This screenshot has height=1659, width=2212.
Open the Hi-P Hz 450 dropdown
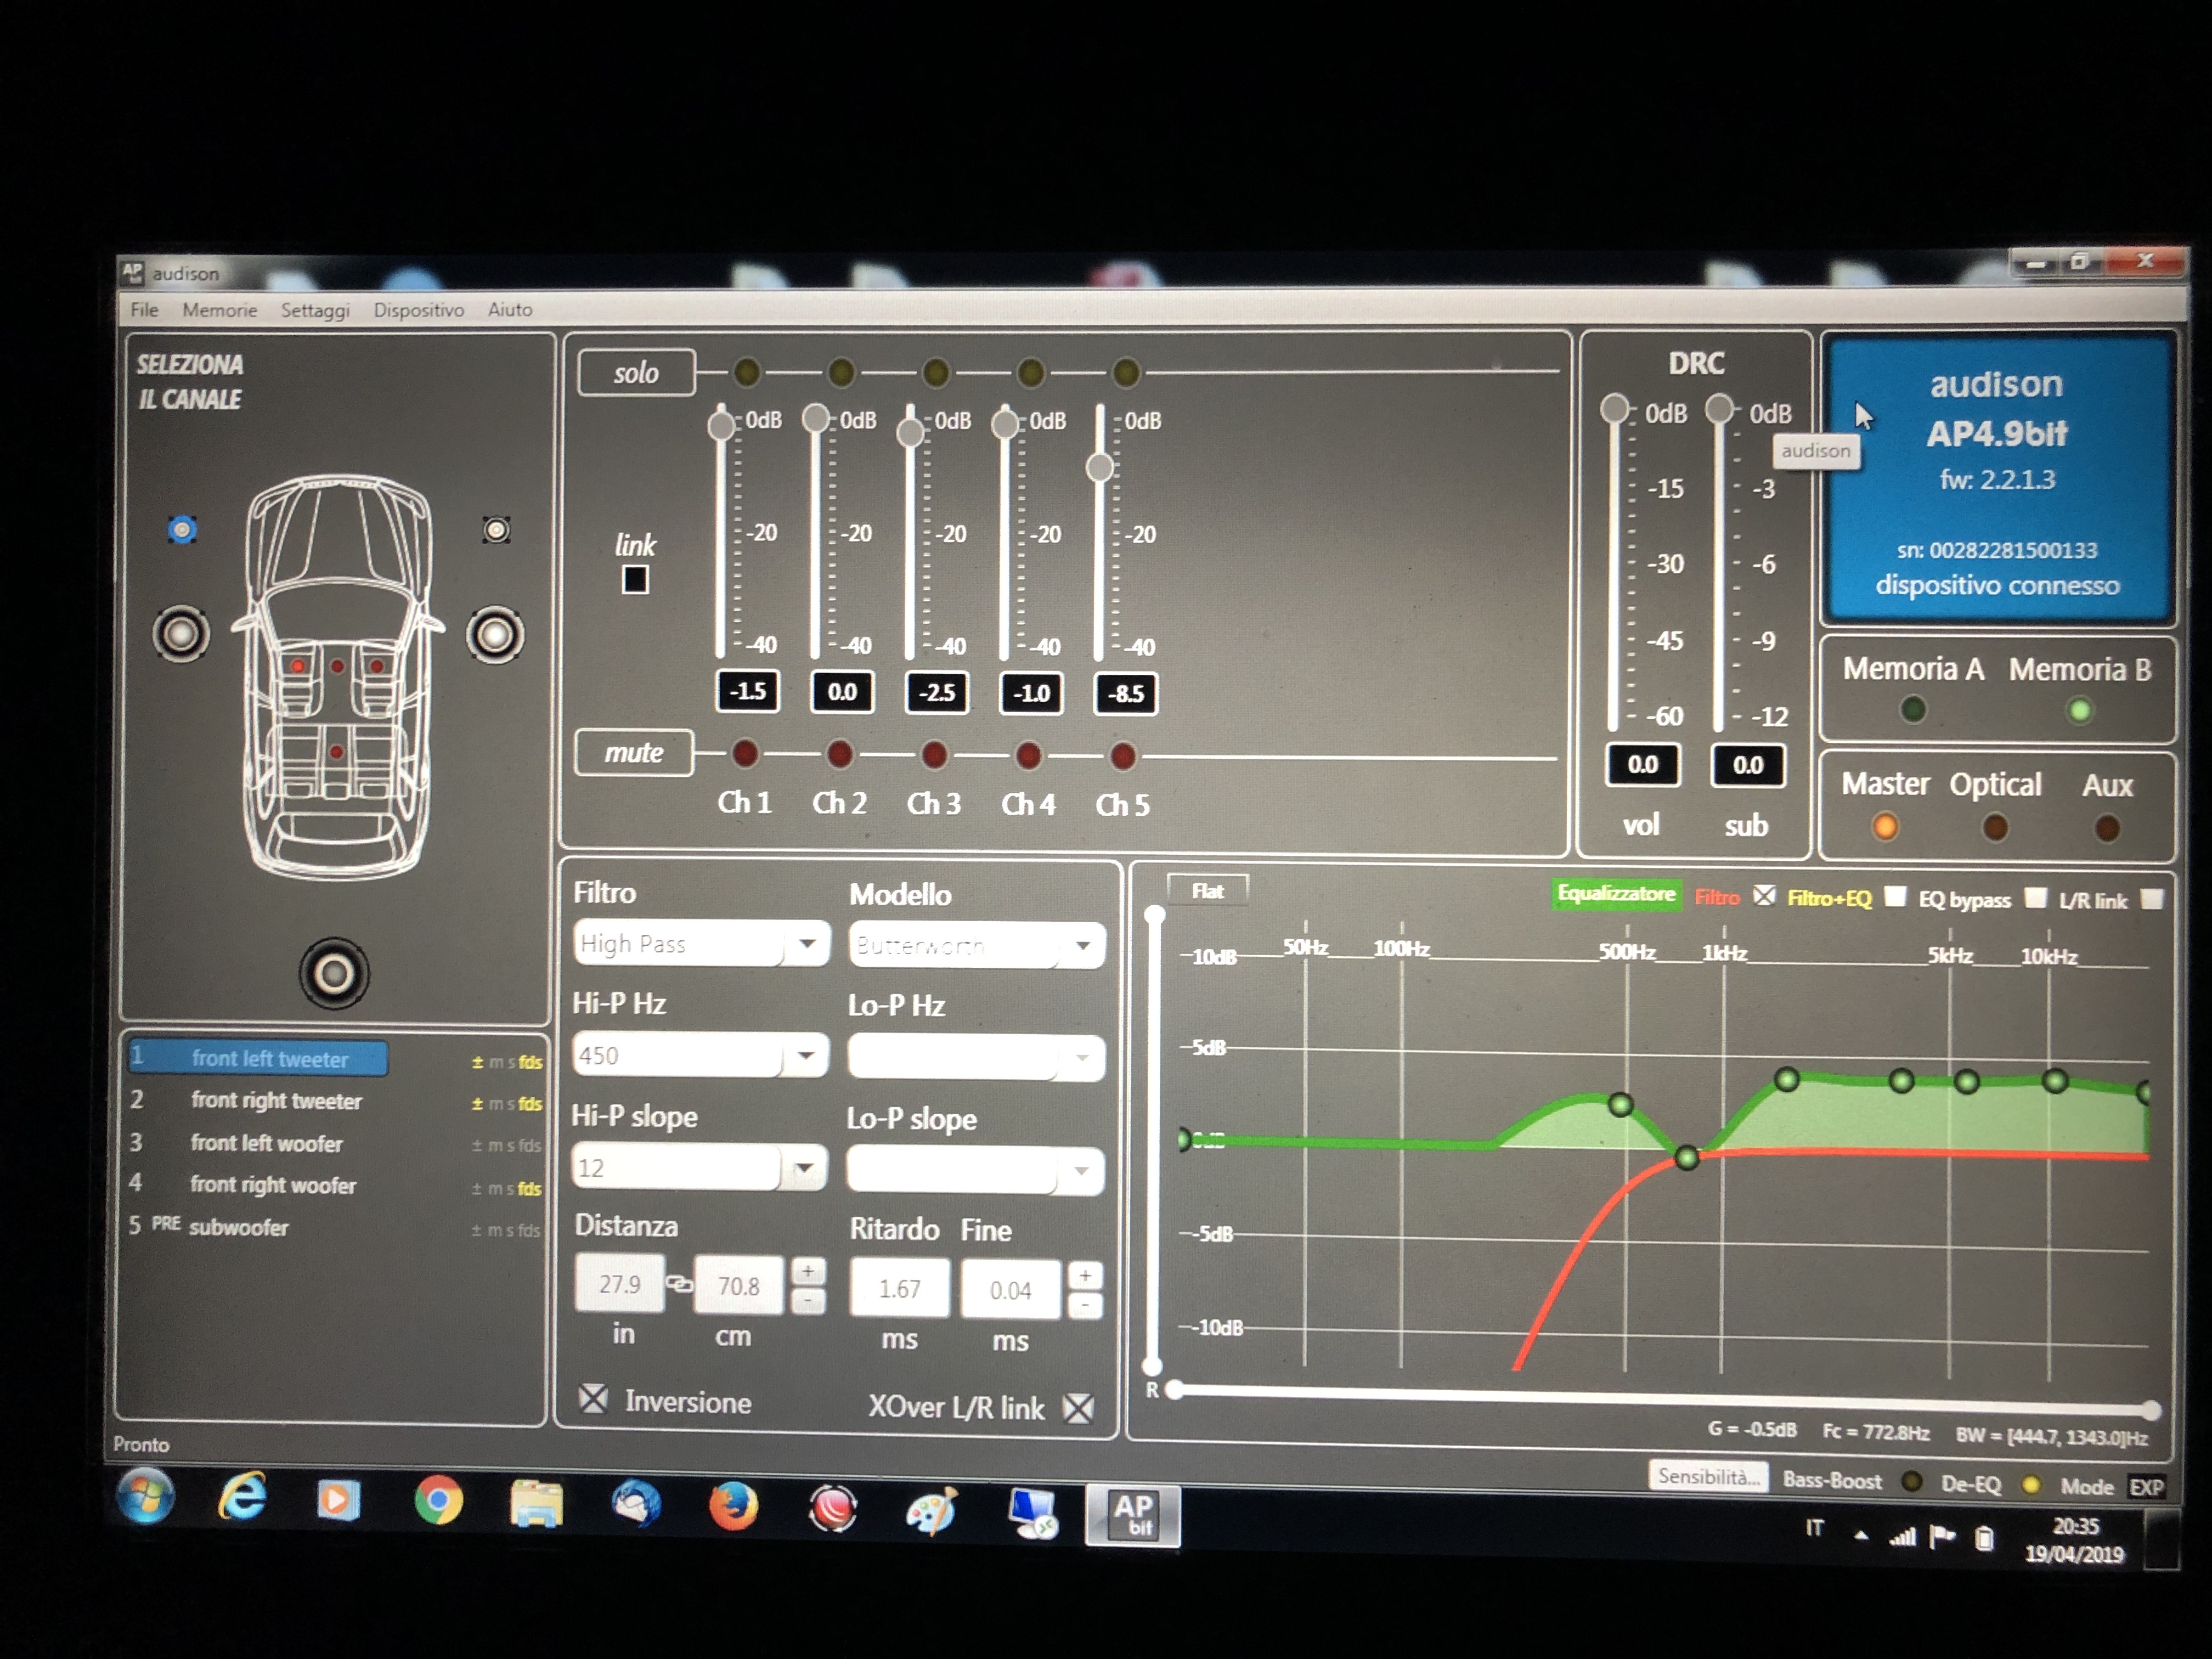click(700, 1055)
